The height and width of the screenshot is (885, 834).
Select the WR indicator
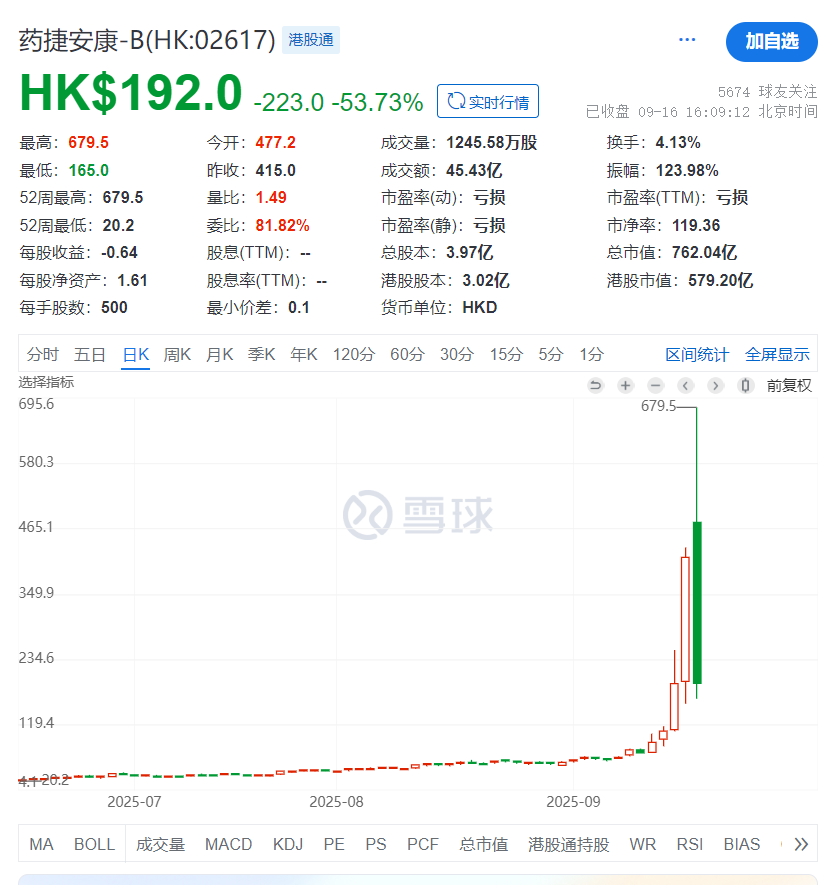point(643,844)
